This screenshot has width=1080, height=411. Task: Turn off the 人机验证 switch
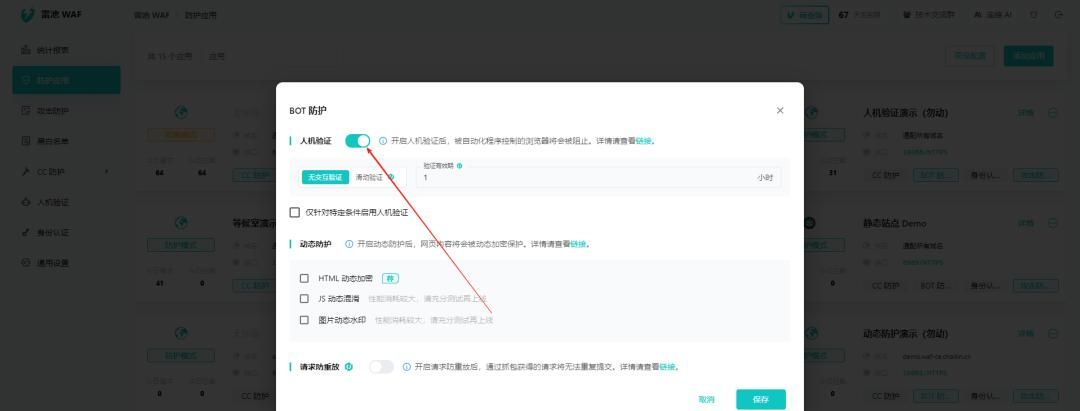coord(357,141)
